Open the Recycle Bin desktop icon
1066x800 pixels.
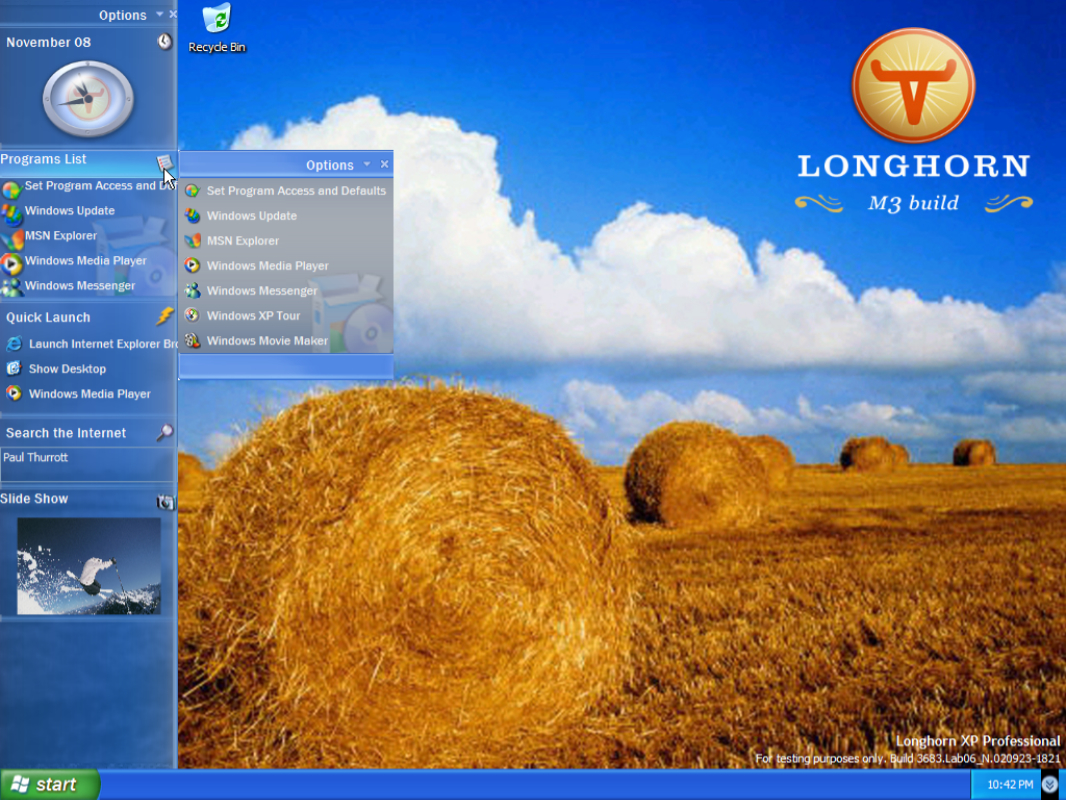point(217,29)
